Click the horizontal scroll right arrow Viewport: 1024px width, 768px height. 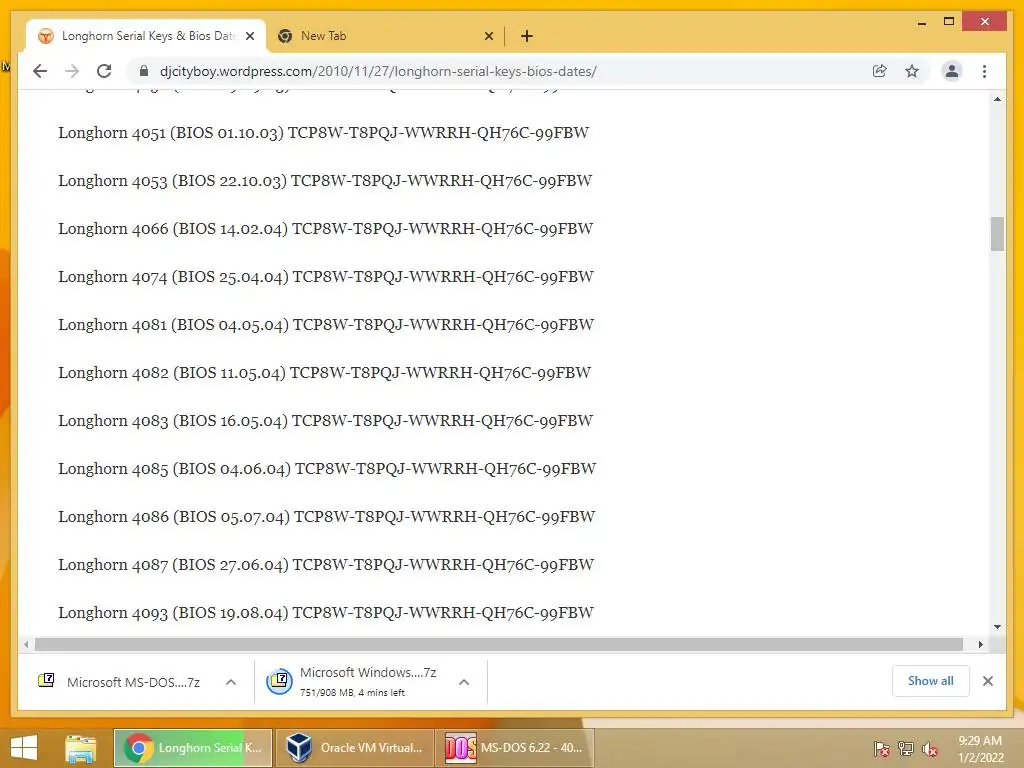(x=980, y=645)
